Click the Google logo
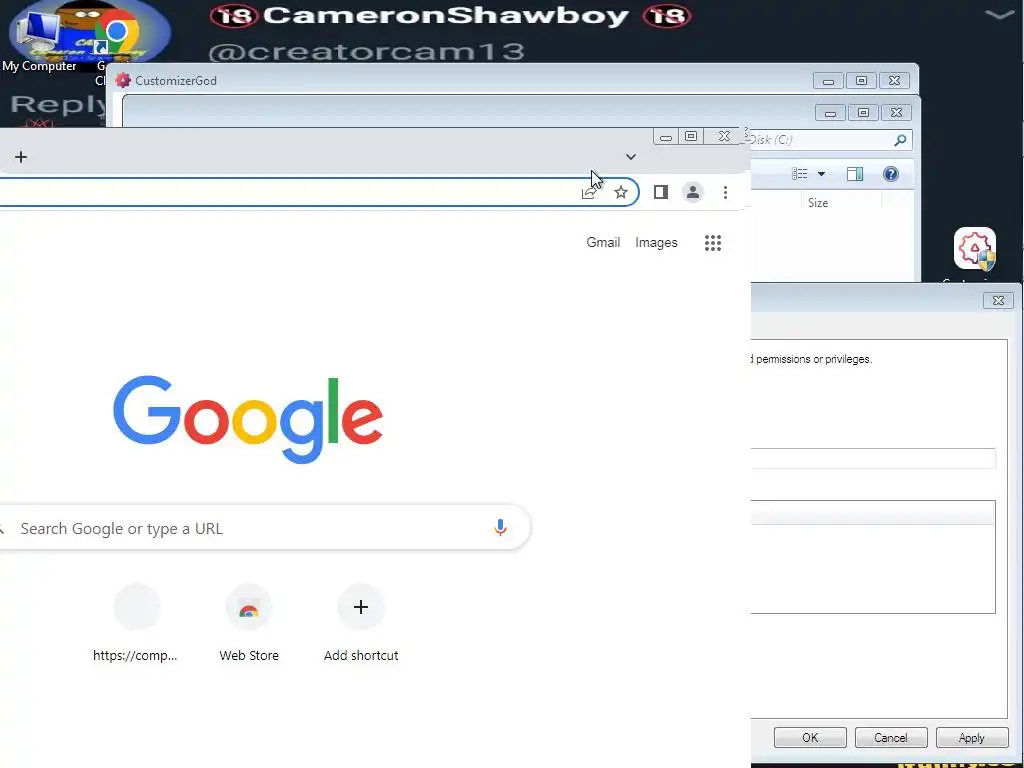 coord(248,419)
